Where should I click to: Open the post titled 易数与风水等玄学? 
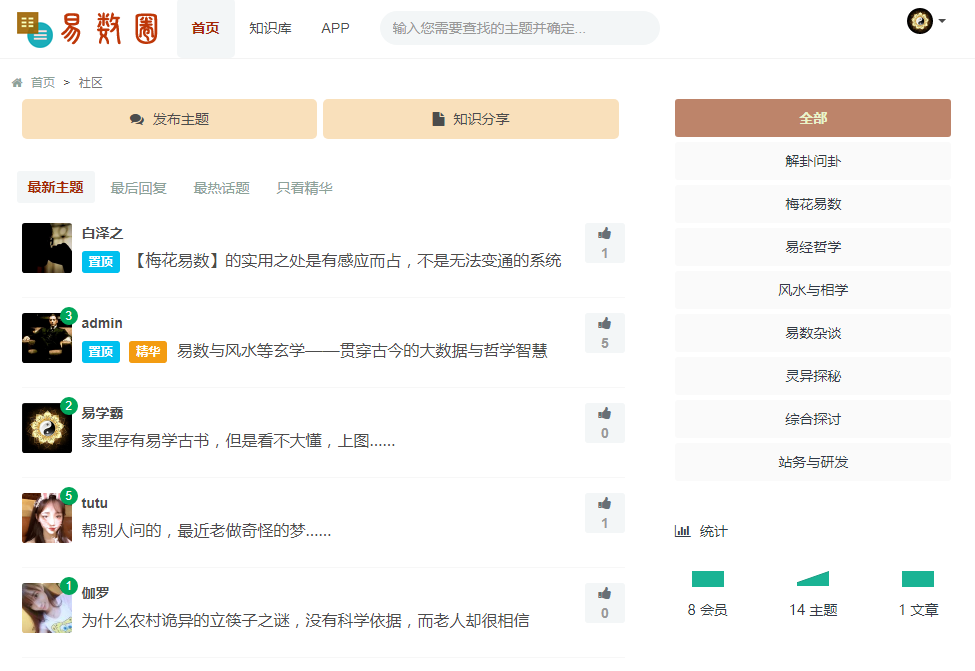click(x=362, y=351)
